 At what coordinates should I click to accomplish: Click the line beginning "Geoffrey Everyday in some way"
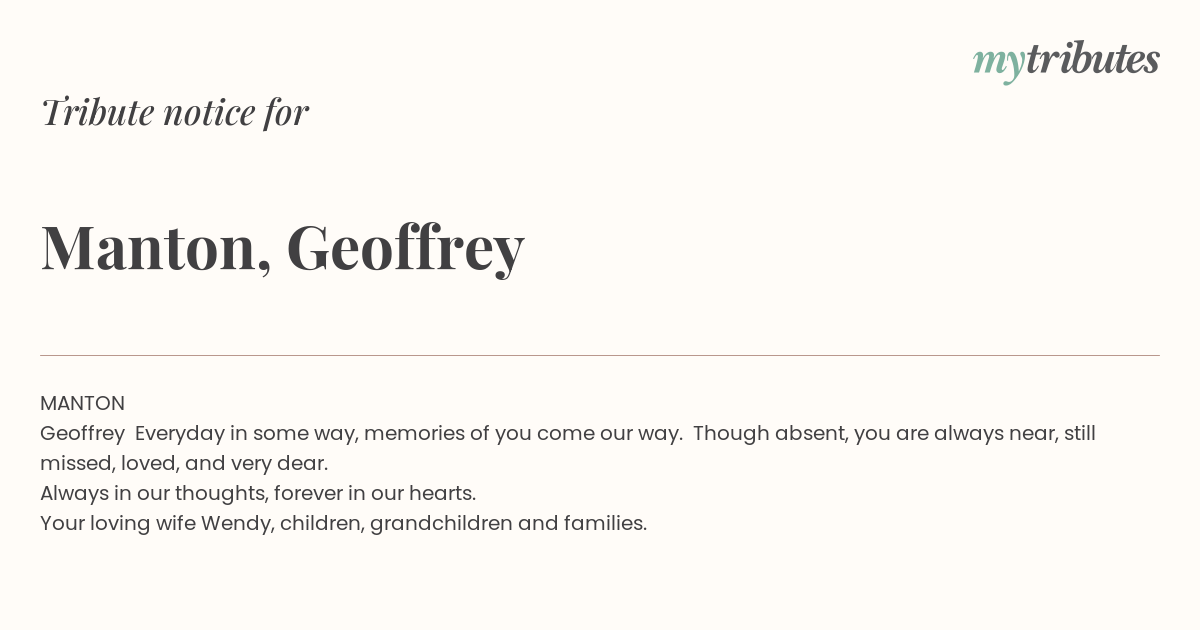(x=568, y=434)
